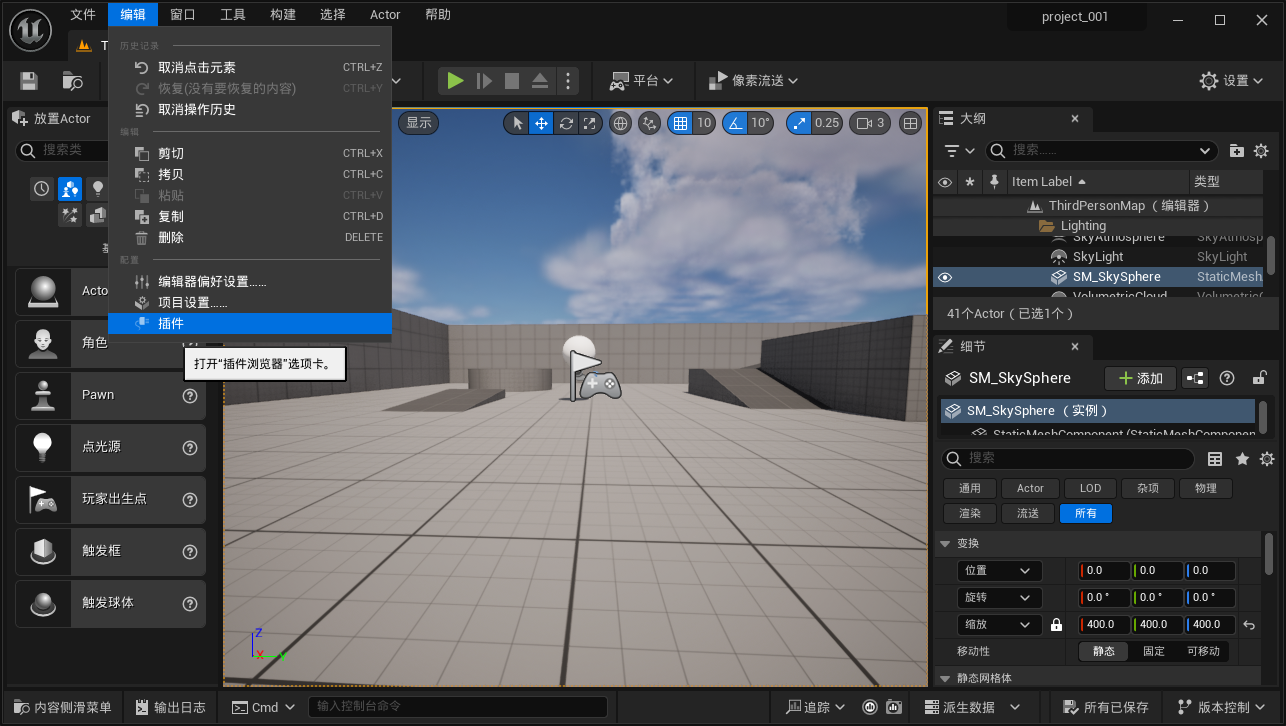Select SkyLight row in outliner
Viewport: 1286px width, 726px height.
coord(1100,256)
